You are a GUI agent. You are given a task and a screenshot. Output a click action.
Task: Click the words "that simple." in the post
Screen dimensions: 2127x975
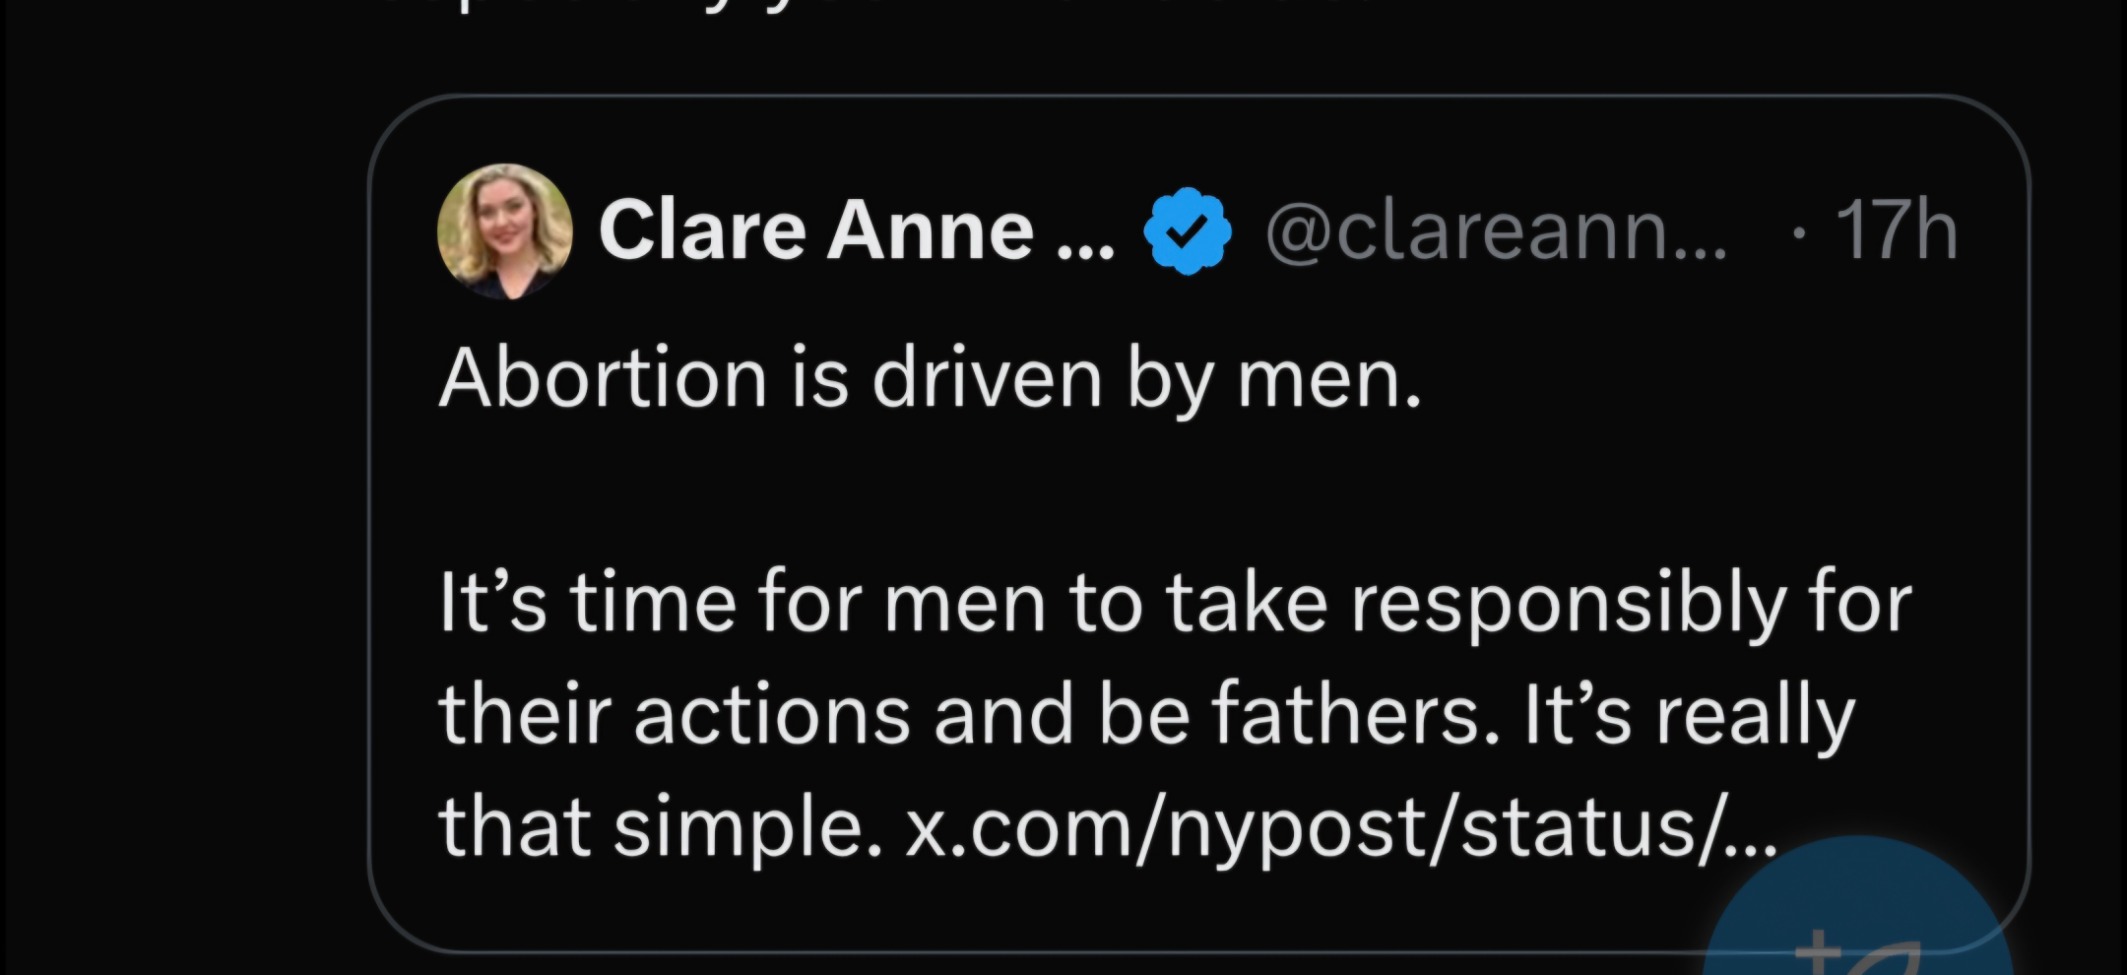660,830
